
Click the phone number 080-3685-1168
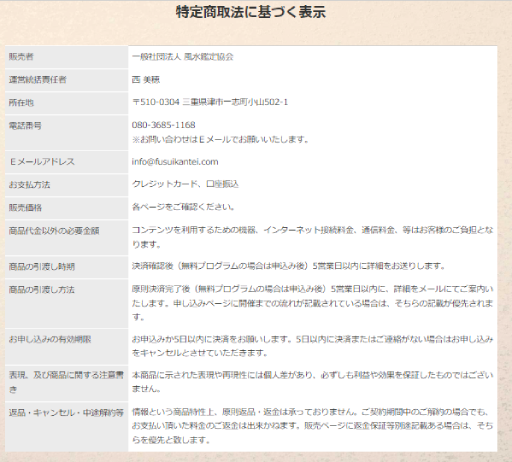[x=163, y=125]
